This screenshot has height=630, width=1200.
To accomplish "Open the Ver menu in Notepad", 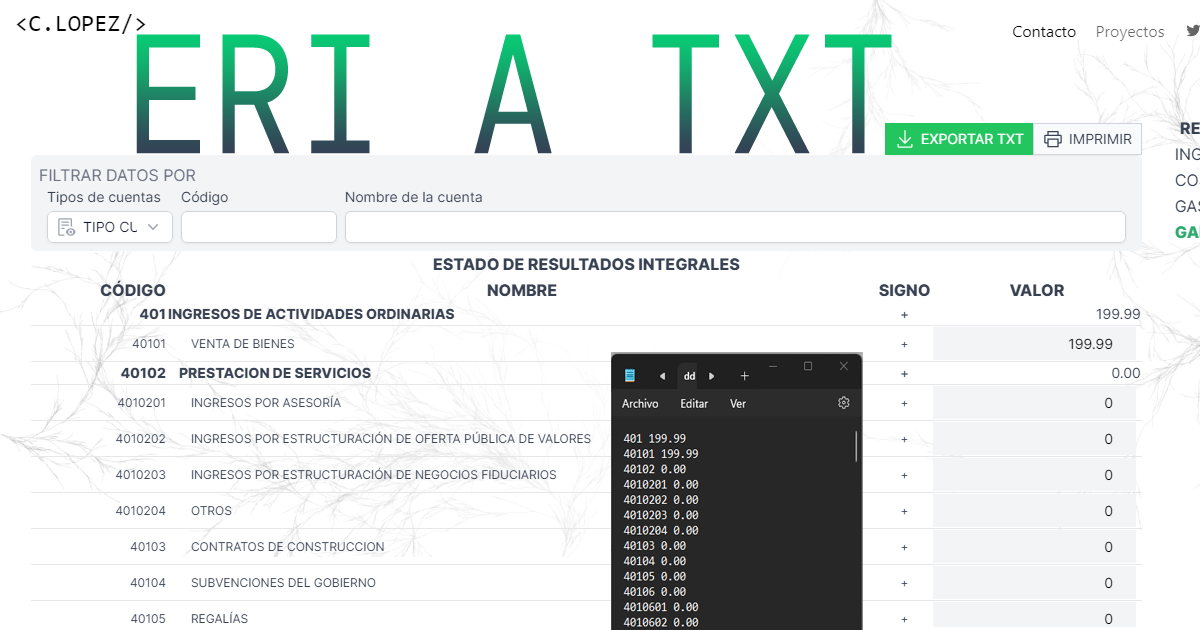I will [738, 403].
